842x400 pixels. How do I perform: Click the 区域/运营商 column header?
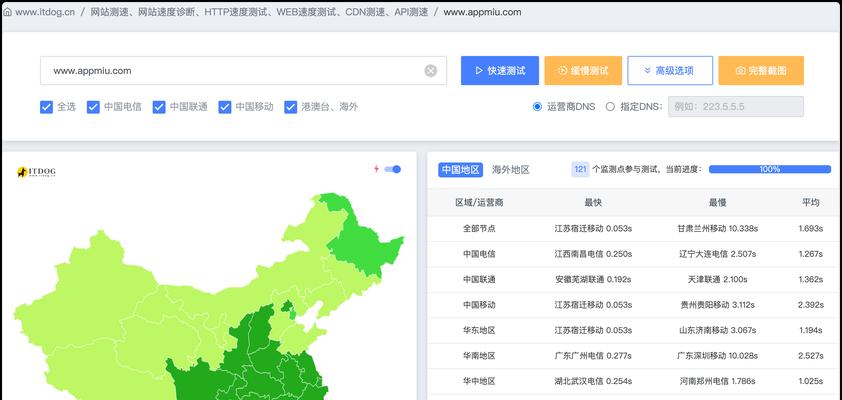(479, 202)
